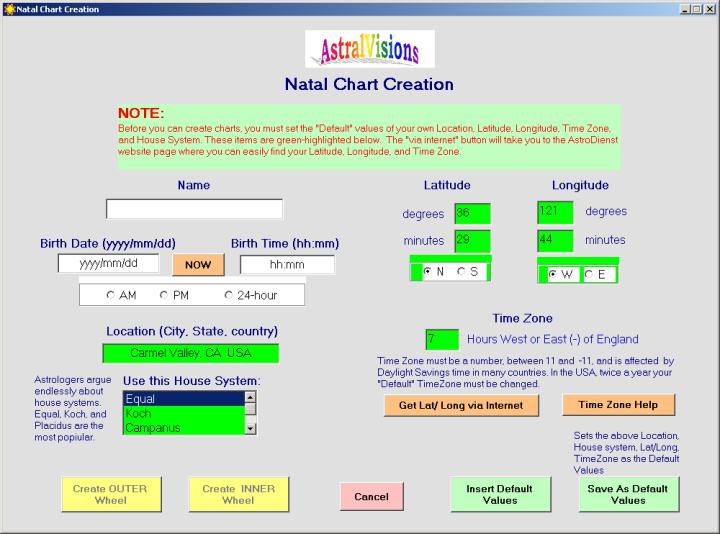This screenshot has width=720, height=534.
Task: Click the AstralVisions logo image
Action: click(x=370, y=49)
